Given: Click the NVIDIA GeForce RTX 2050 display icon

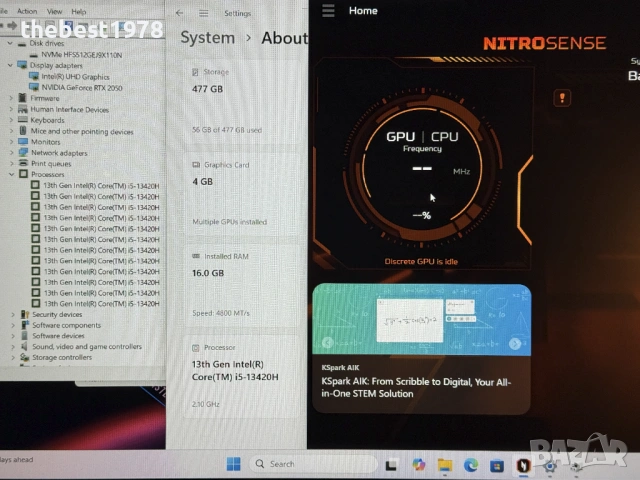Looking at the screenshot, I should pyautogui.click(x=34, y=87).
